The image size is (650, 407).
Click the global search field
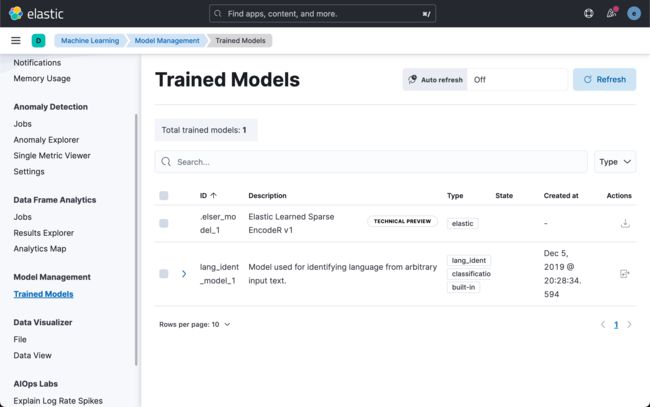tap(323, 14)
